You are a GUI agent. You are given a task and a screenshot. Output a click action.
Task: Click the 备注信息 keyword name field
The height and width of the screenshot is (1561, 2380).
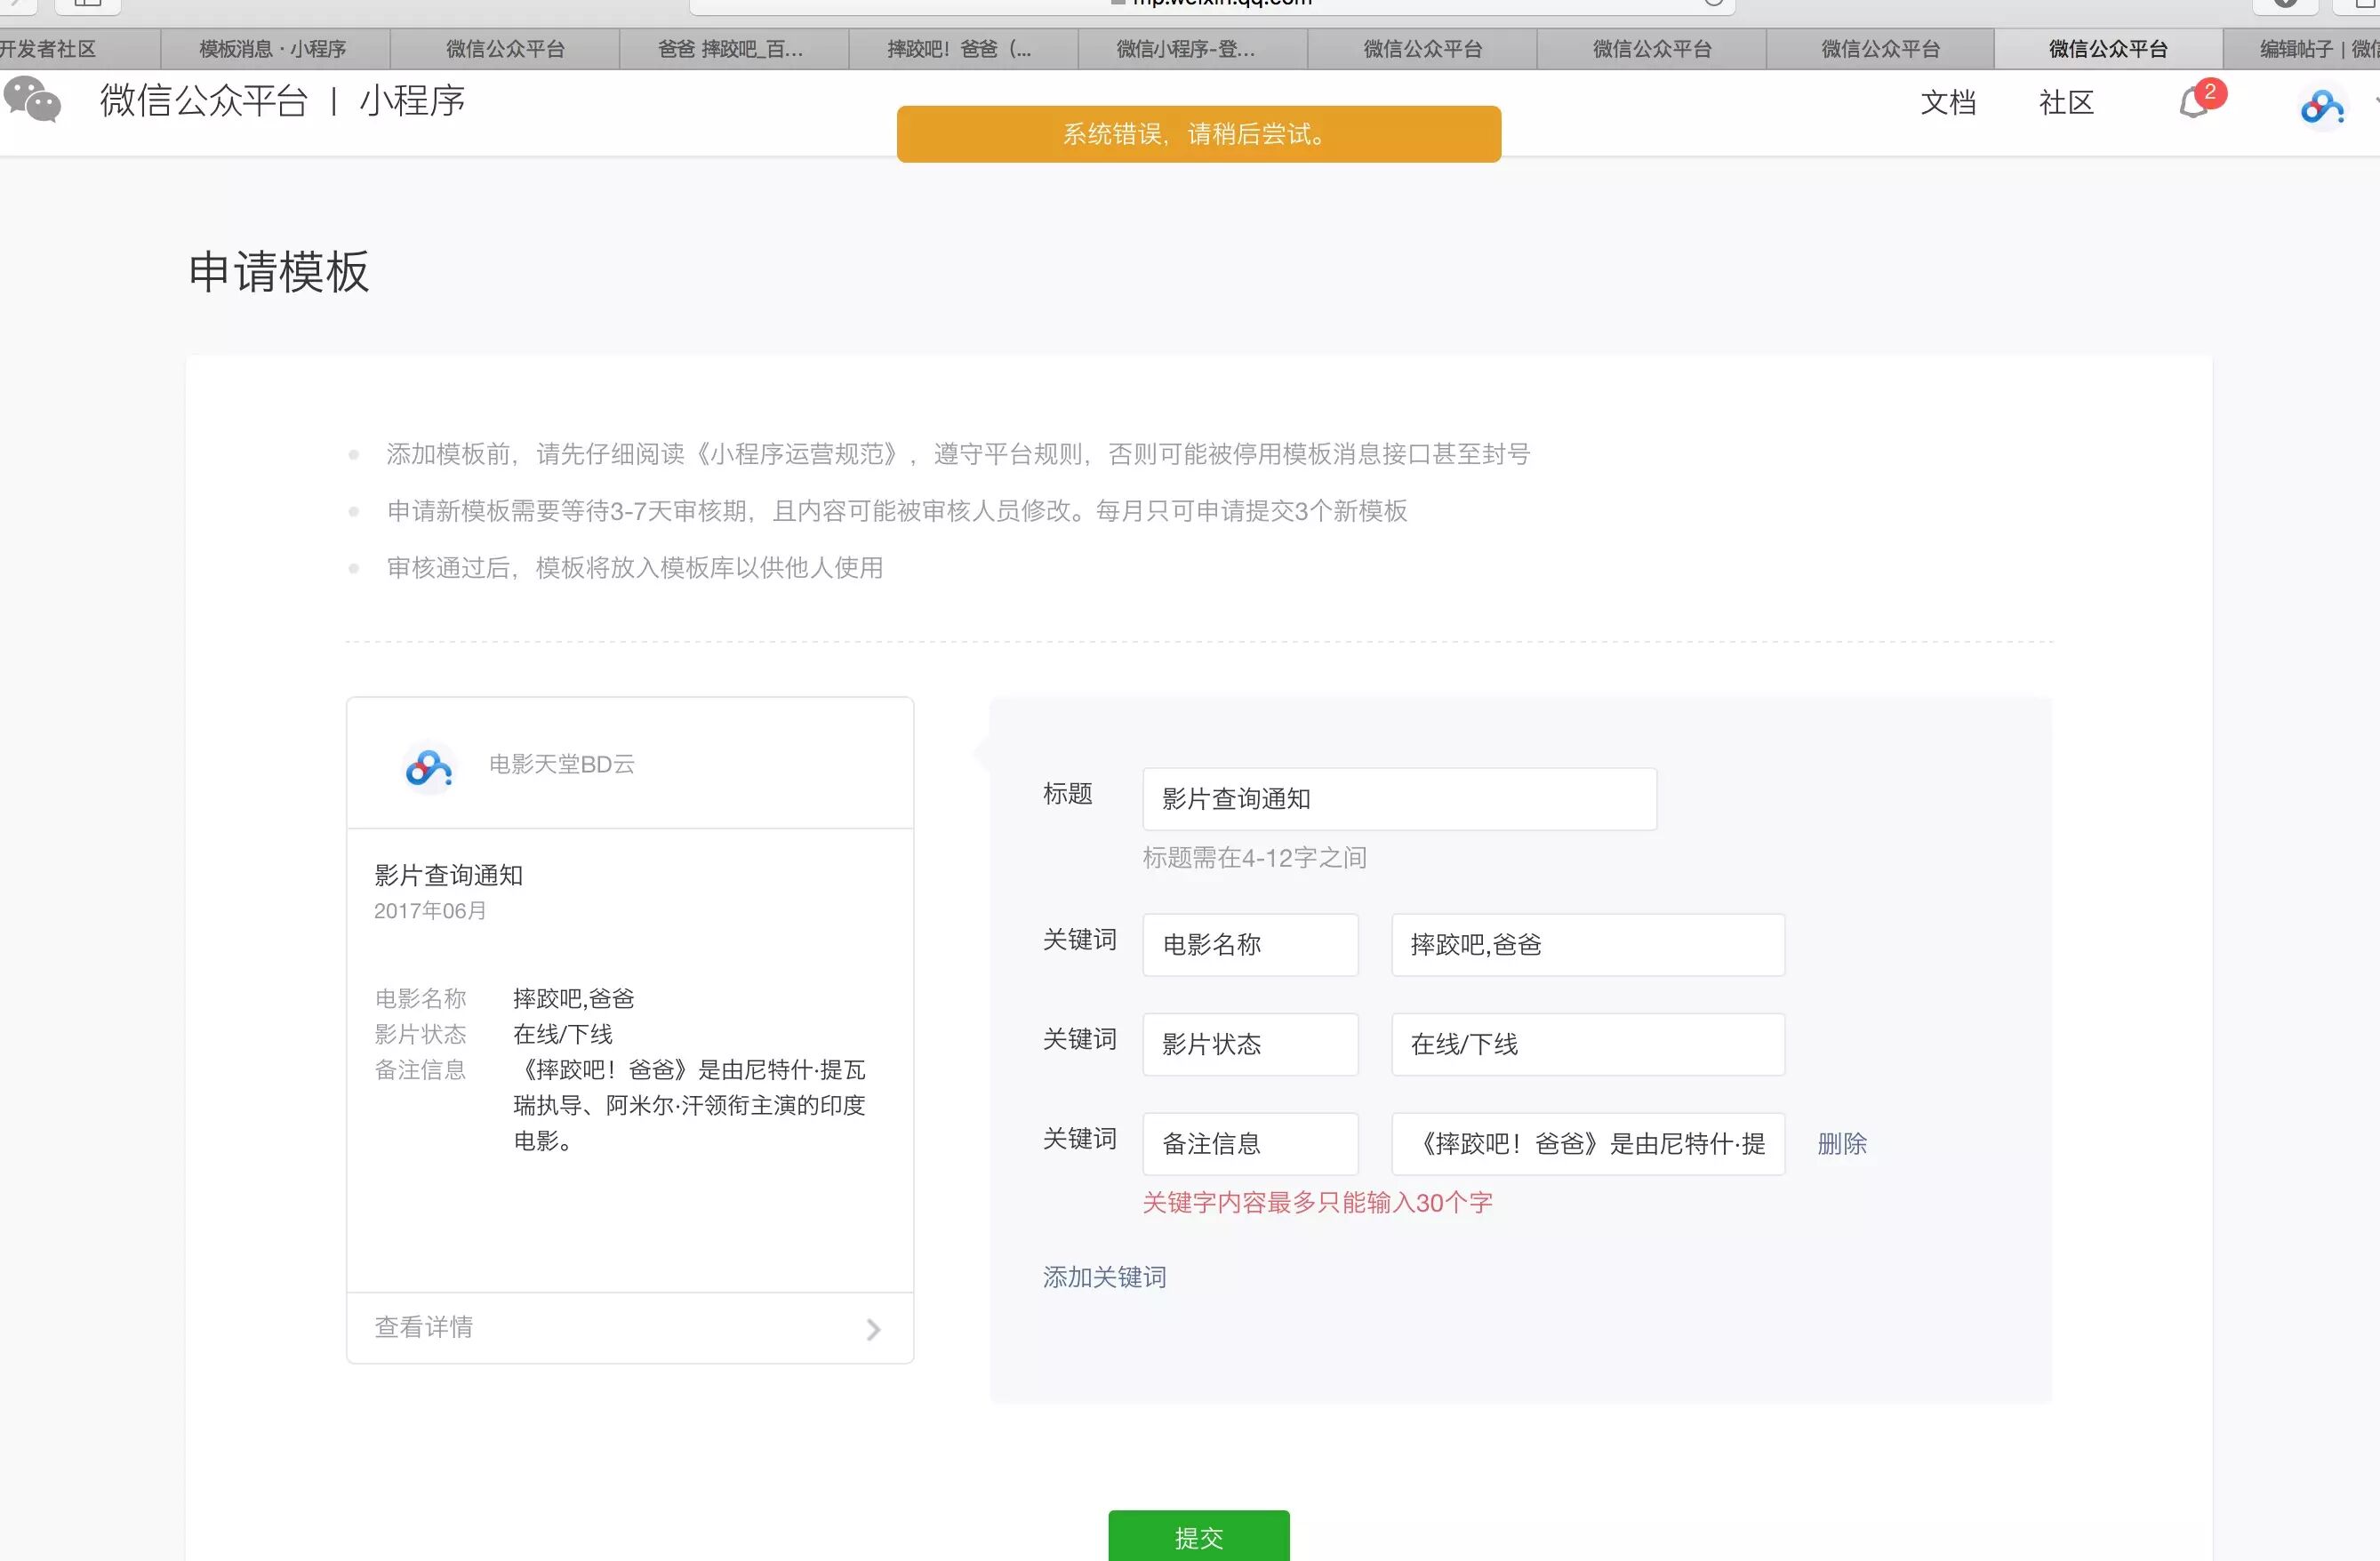click(x=1249, y=1144)
